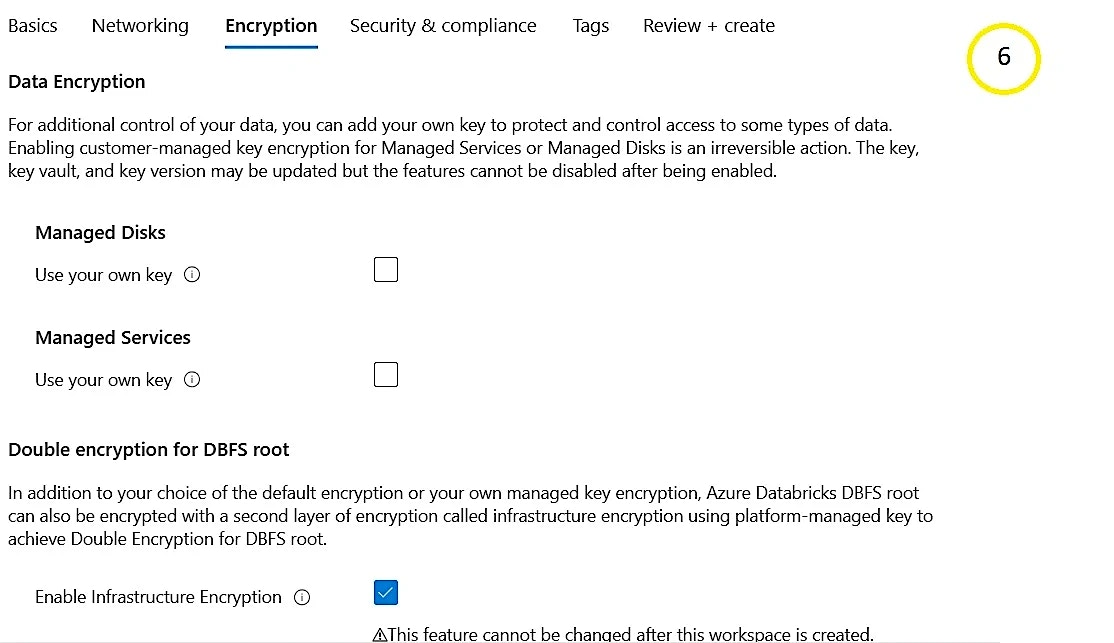Click 'Use your own key' label under Managed Services
The height and width of the screenshot is (643, 1114).
(103, 380)
